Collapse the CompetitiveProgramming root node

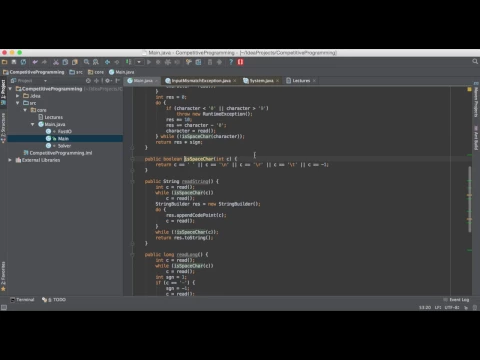pos(10,89)
